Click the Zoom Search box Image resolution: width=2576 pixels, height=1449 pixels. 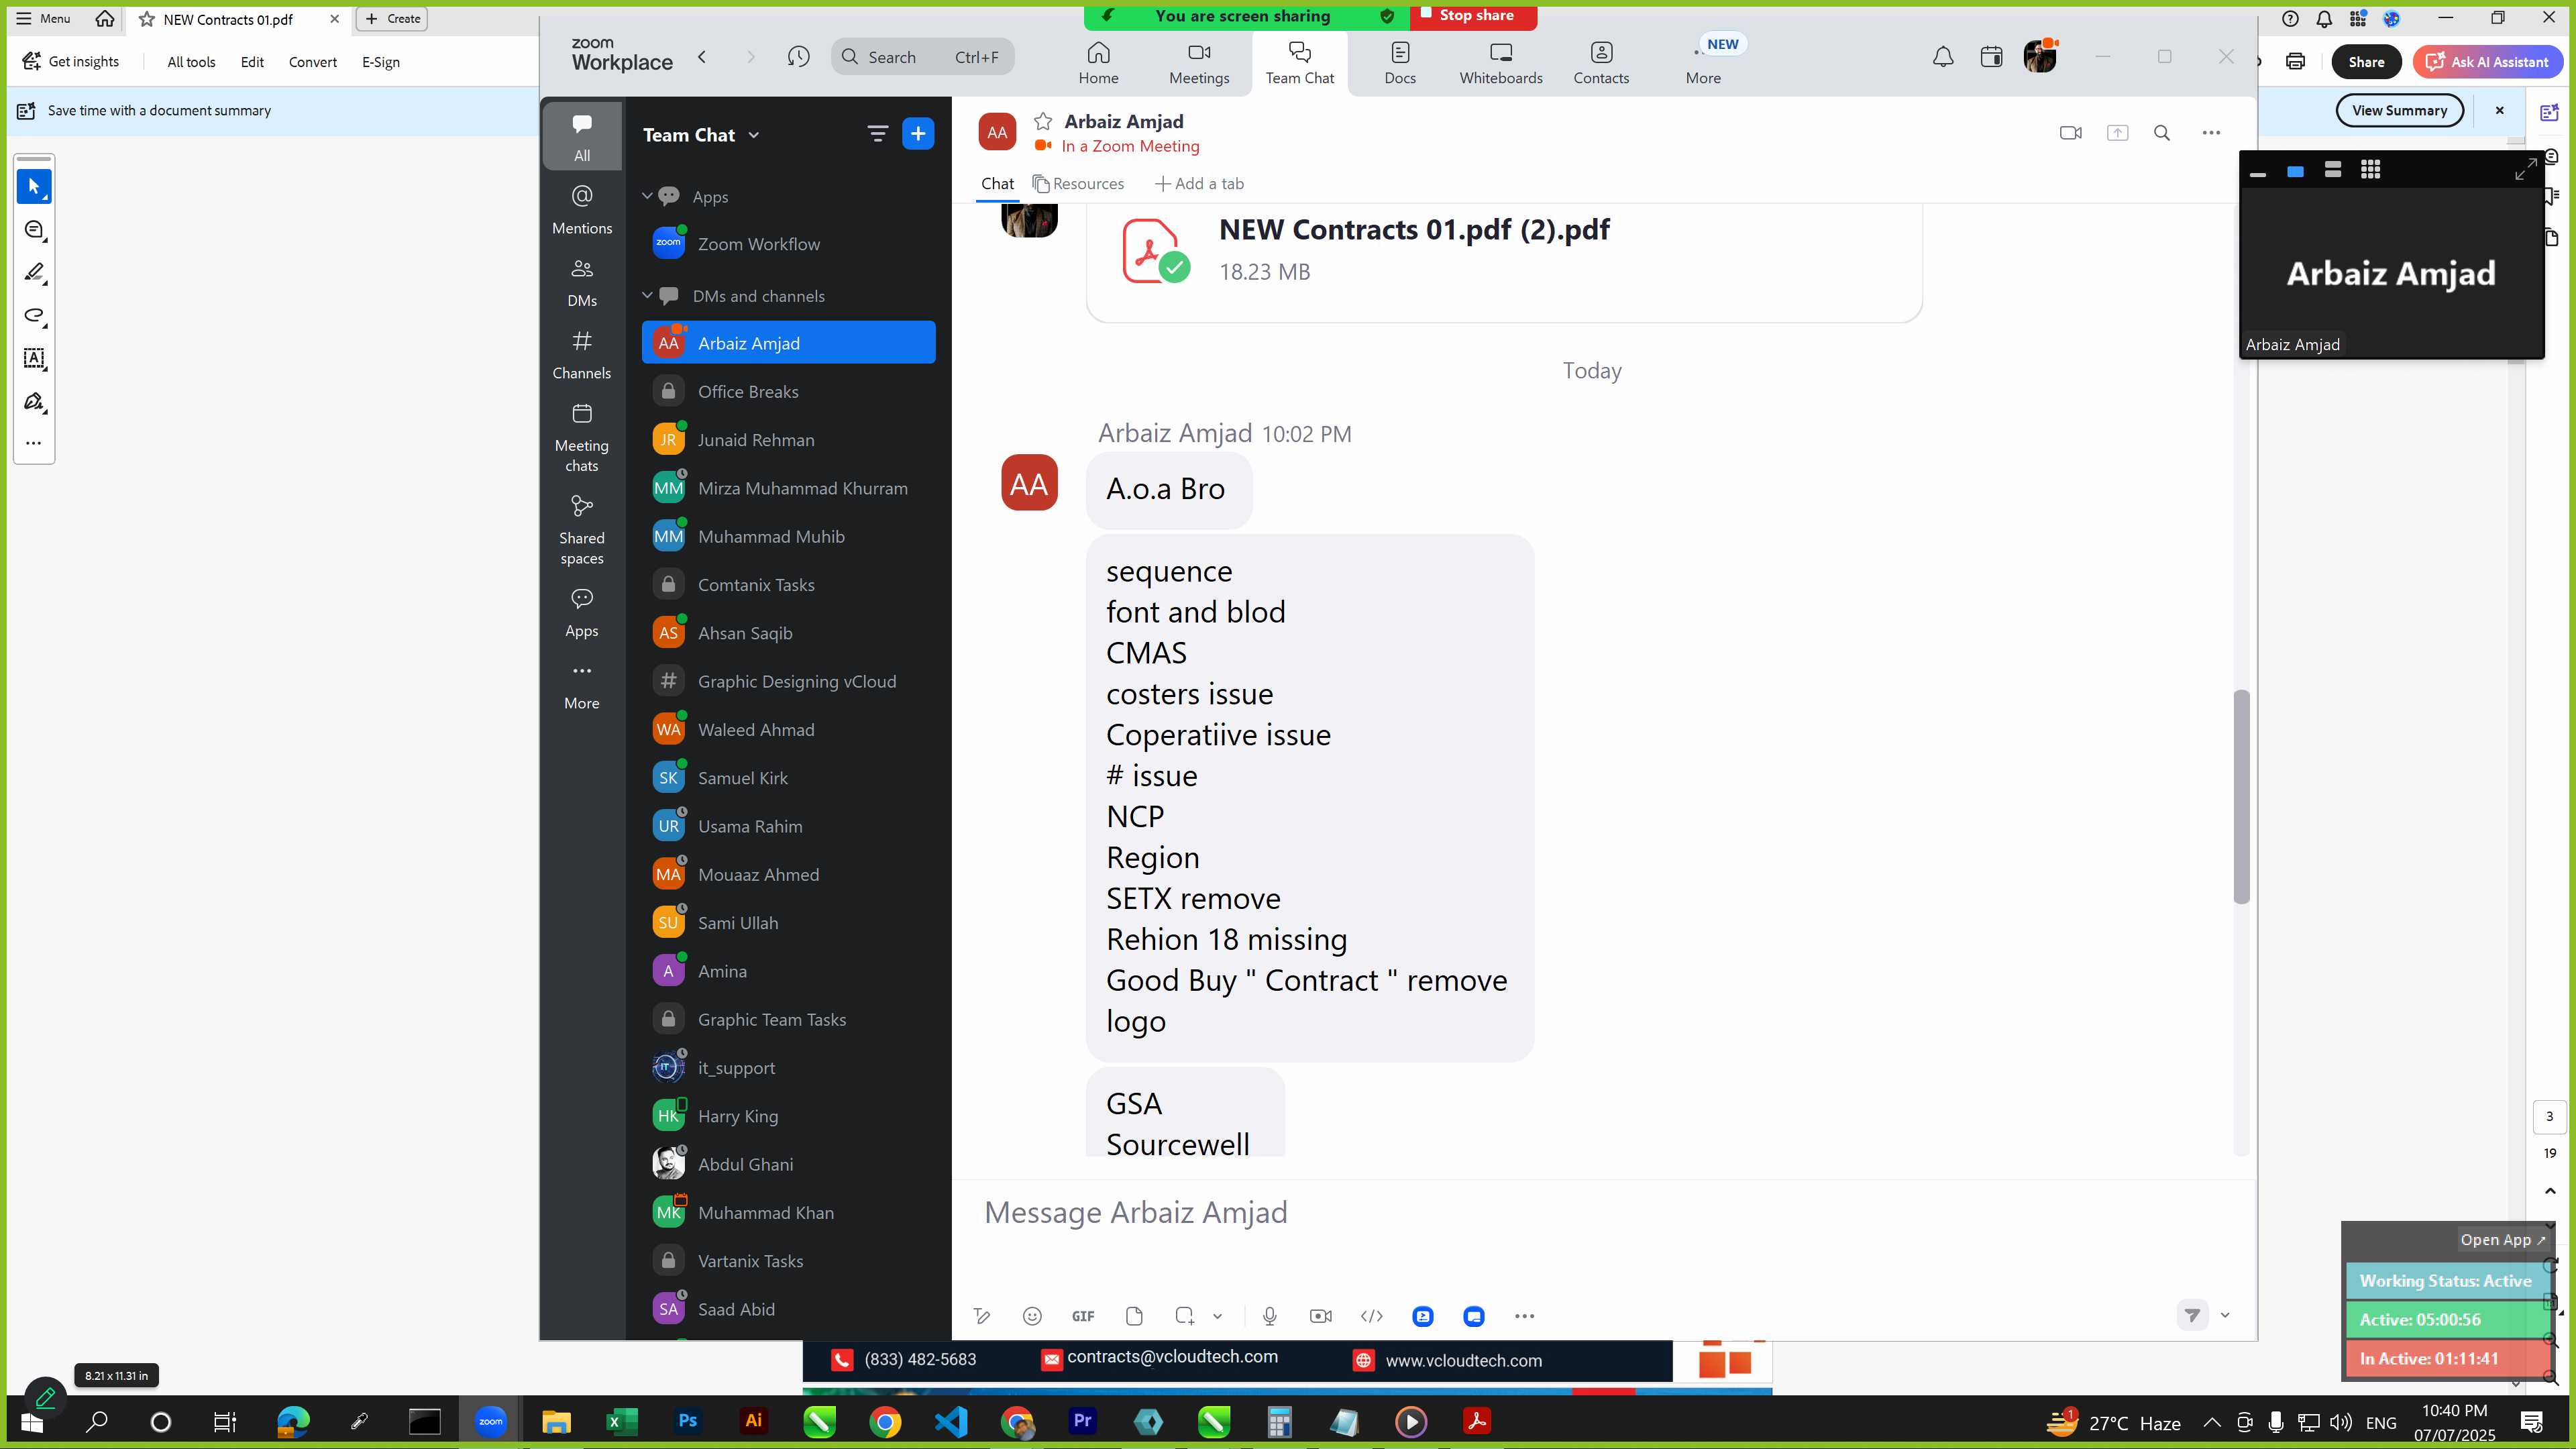tap(922, 57)
